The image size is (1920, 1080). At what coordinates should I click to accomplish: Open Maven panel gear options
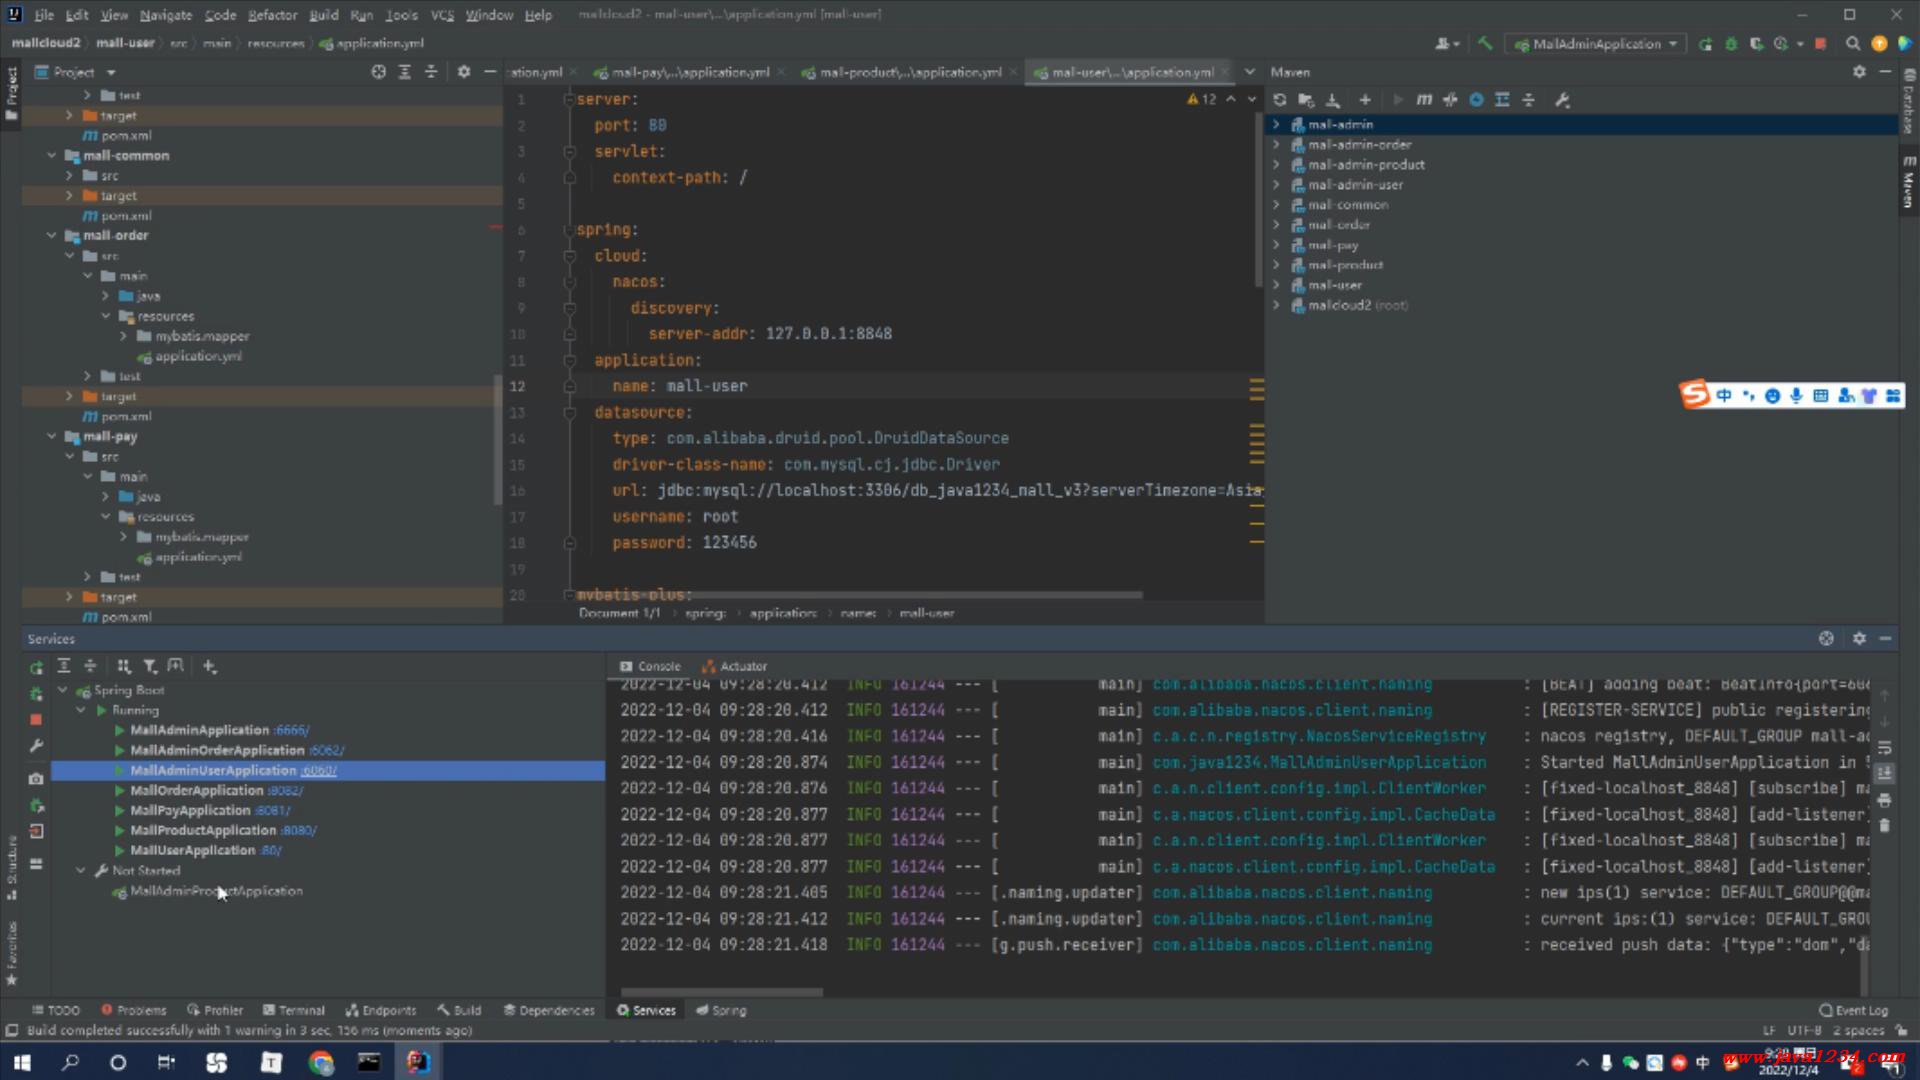pos(1859,72)
